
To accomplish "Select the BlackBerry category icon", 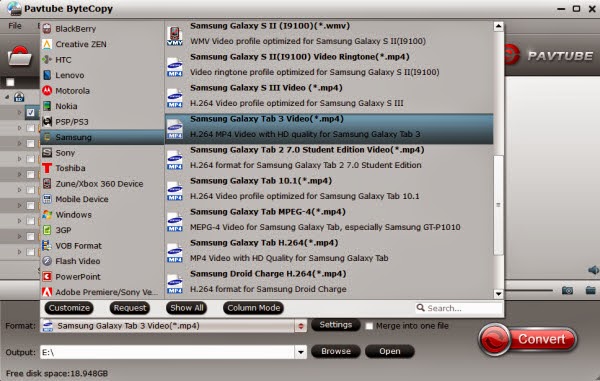I will (47, 29).
